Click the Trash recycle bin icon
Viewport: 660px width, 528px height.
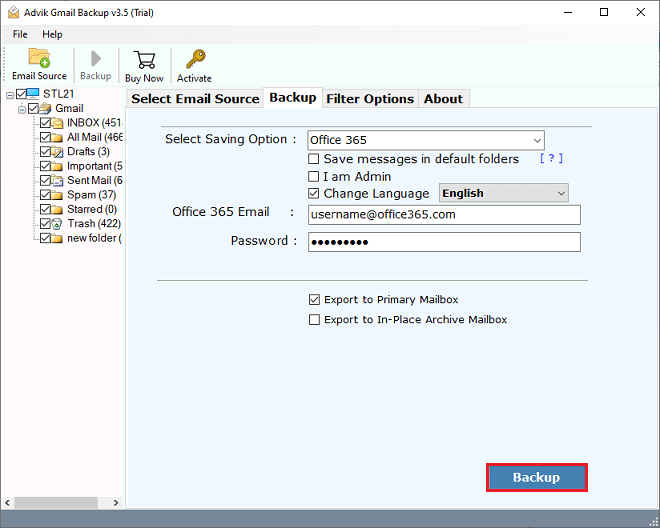(x=57, y=224)
